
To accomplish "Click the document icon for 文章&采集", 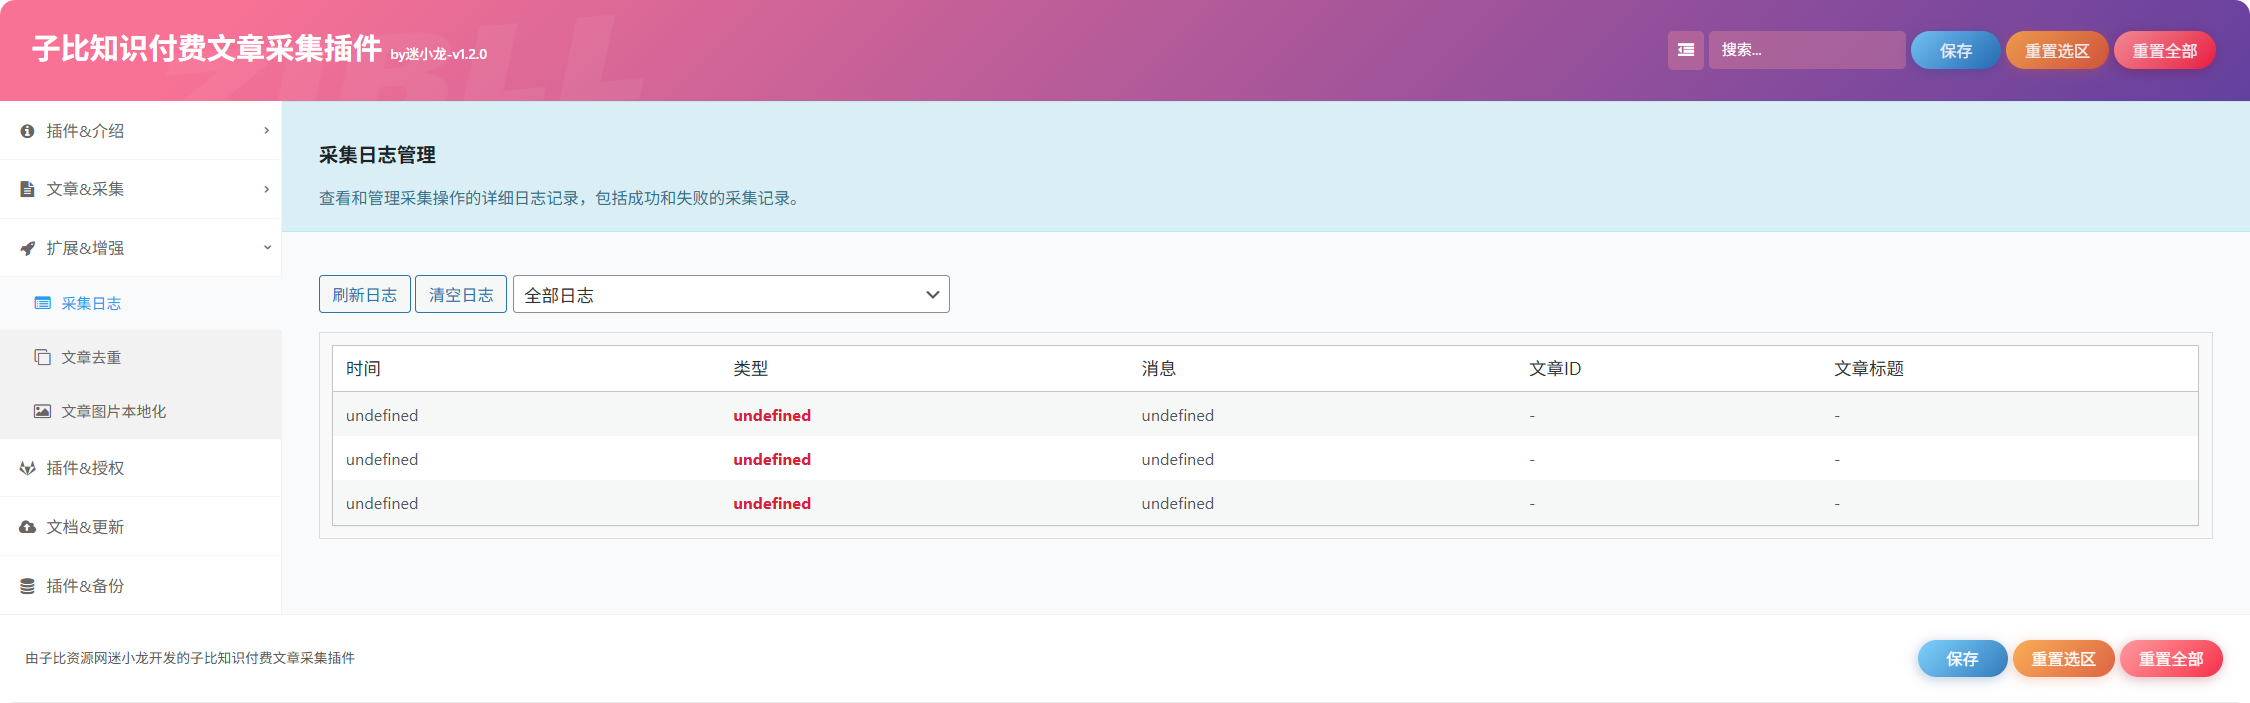I will [x=27, y=189].
